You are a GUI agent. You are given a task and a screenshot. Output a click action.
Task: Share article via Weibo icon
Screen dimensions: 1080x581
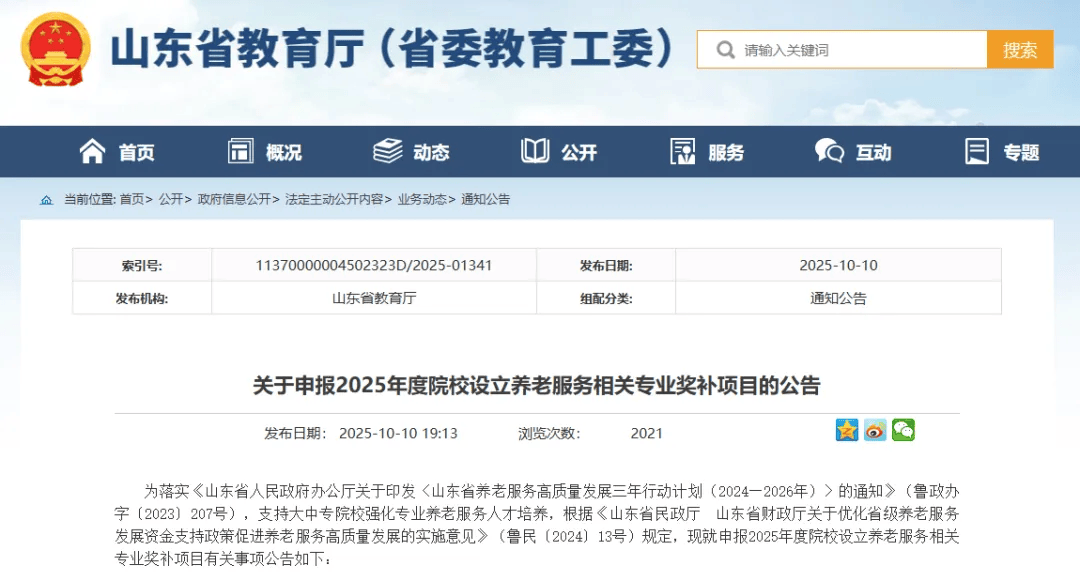(875, 431)
